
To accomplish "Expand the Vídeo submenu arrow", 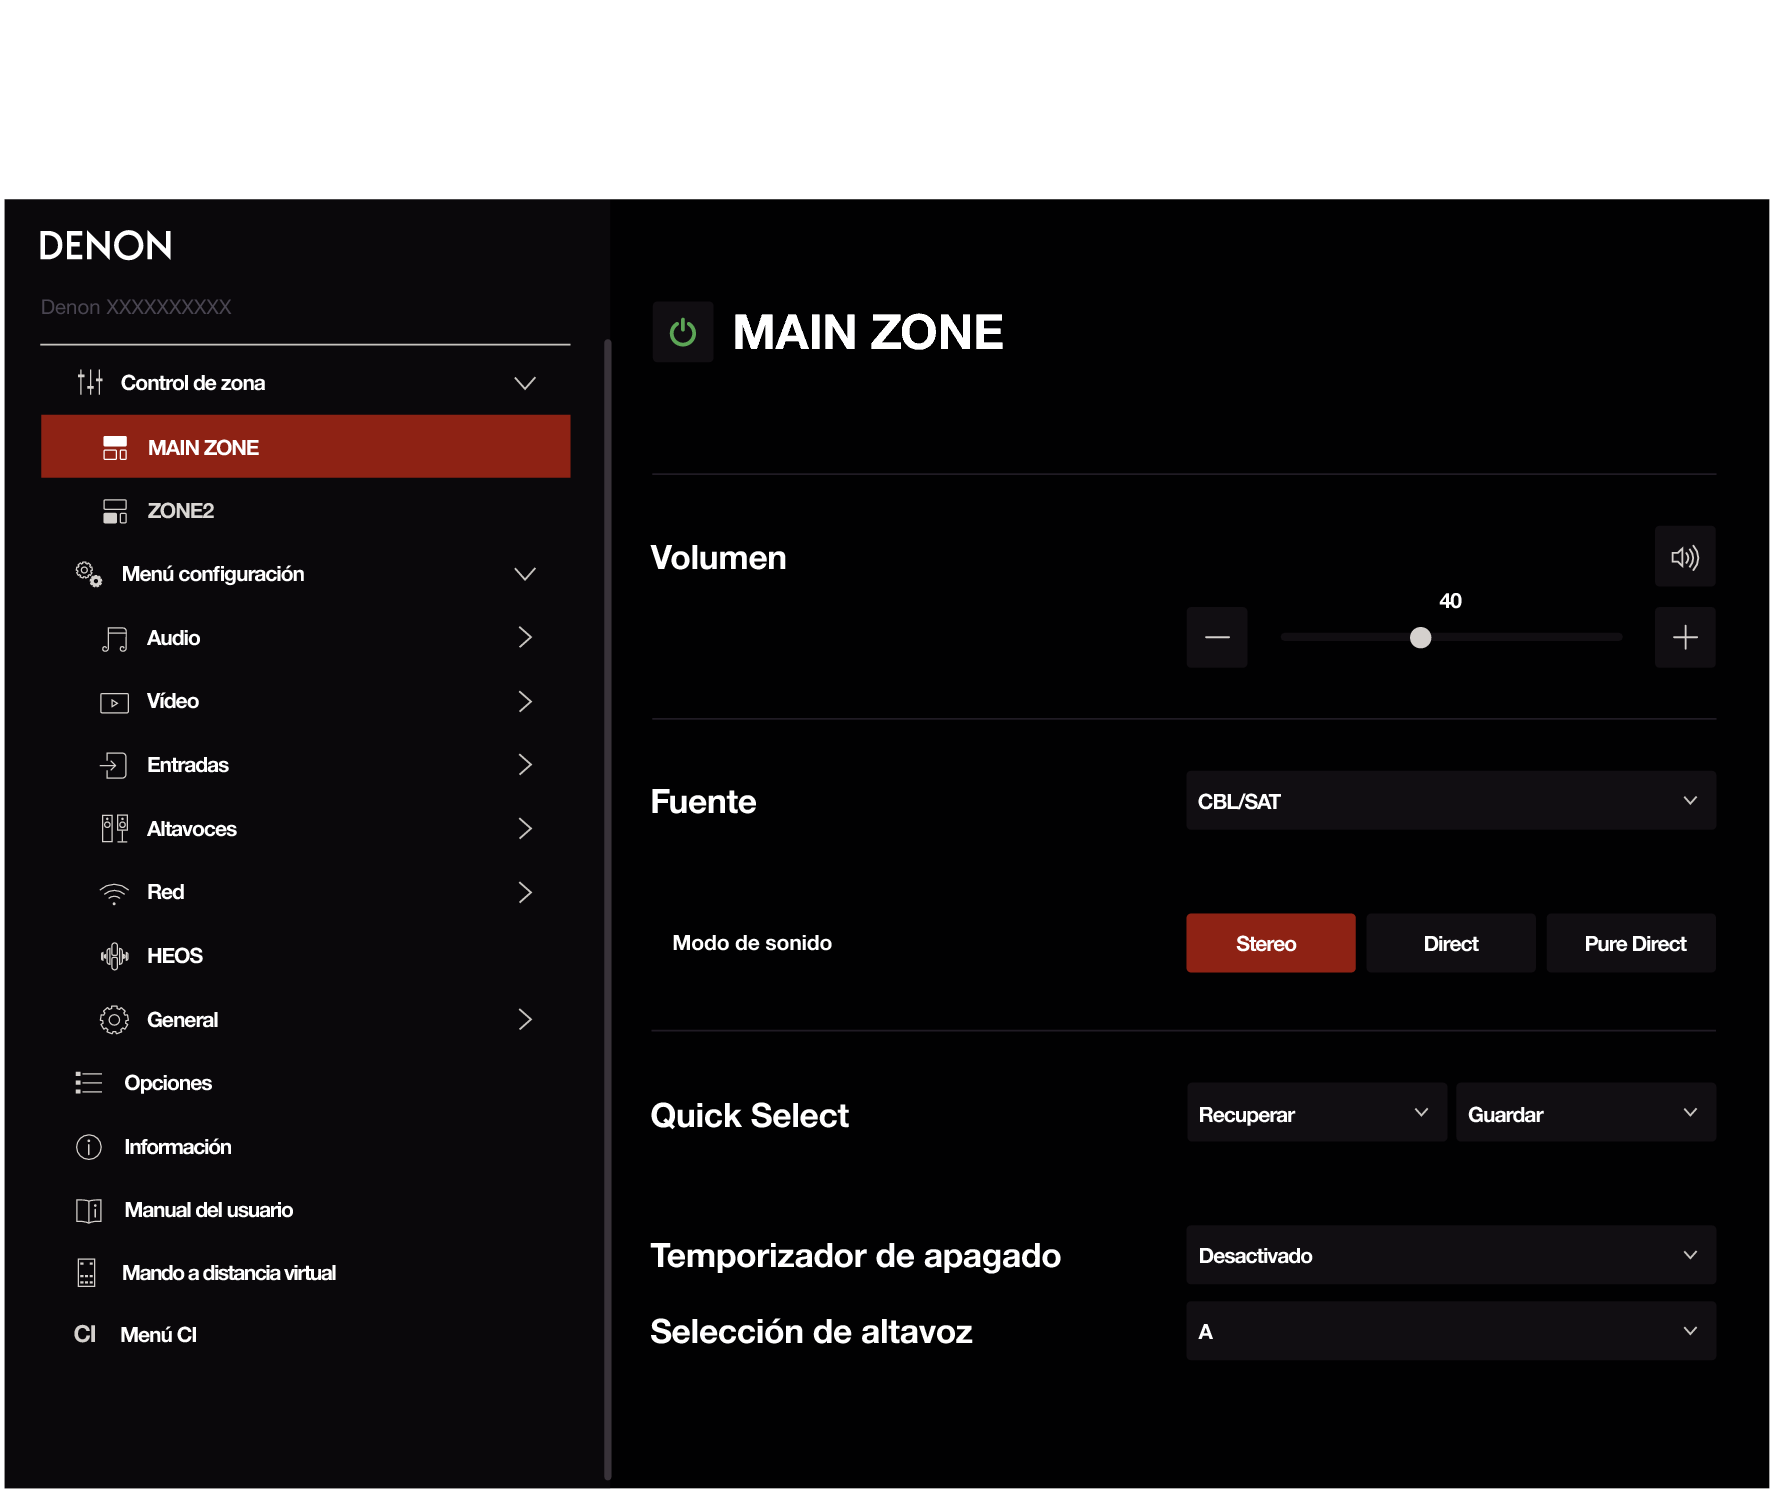I will tap(525, 701).
